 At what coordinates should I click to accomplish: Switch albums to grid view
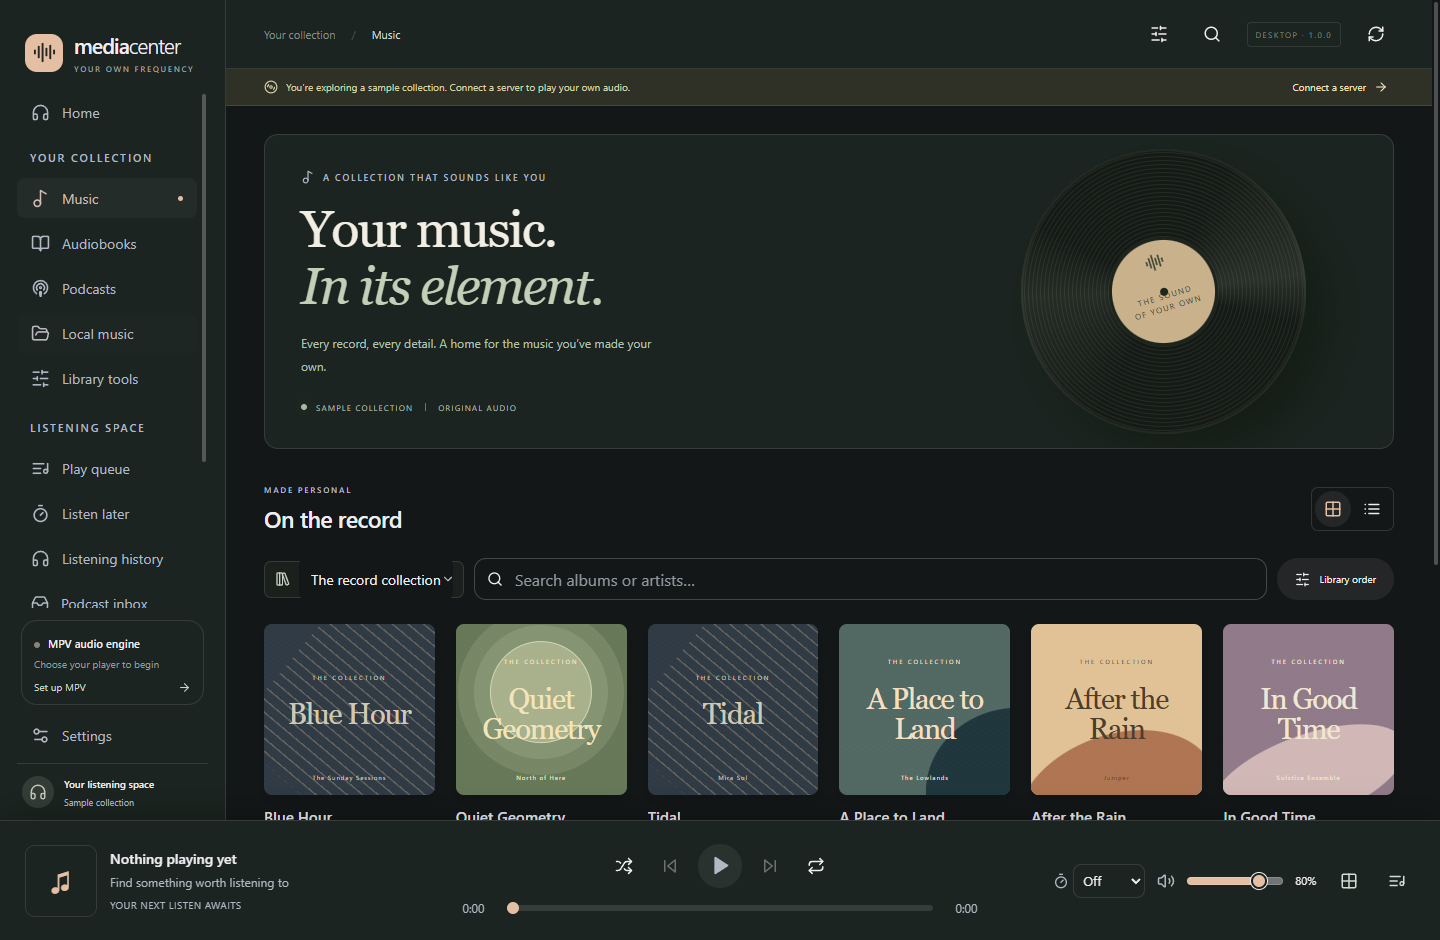click(x=1333, y=509)
